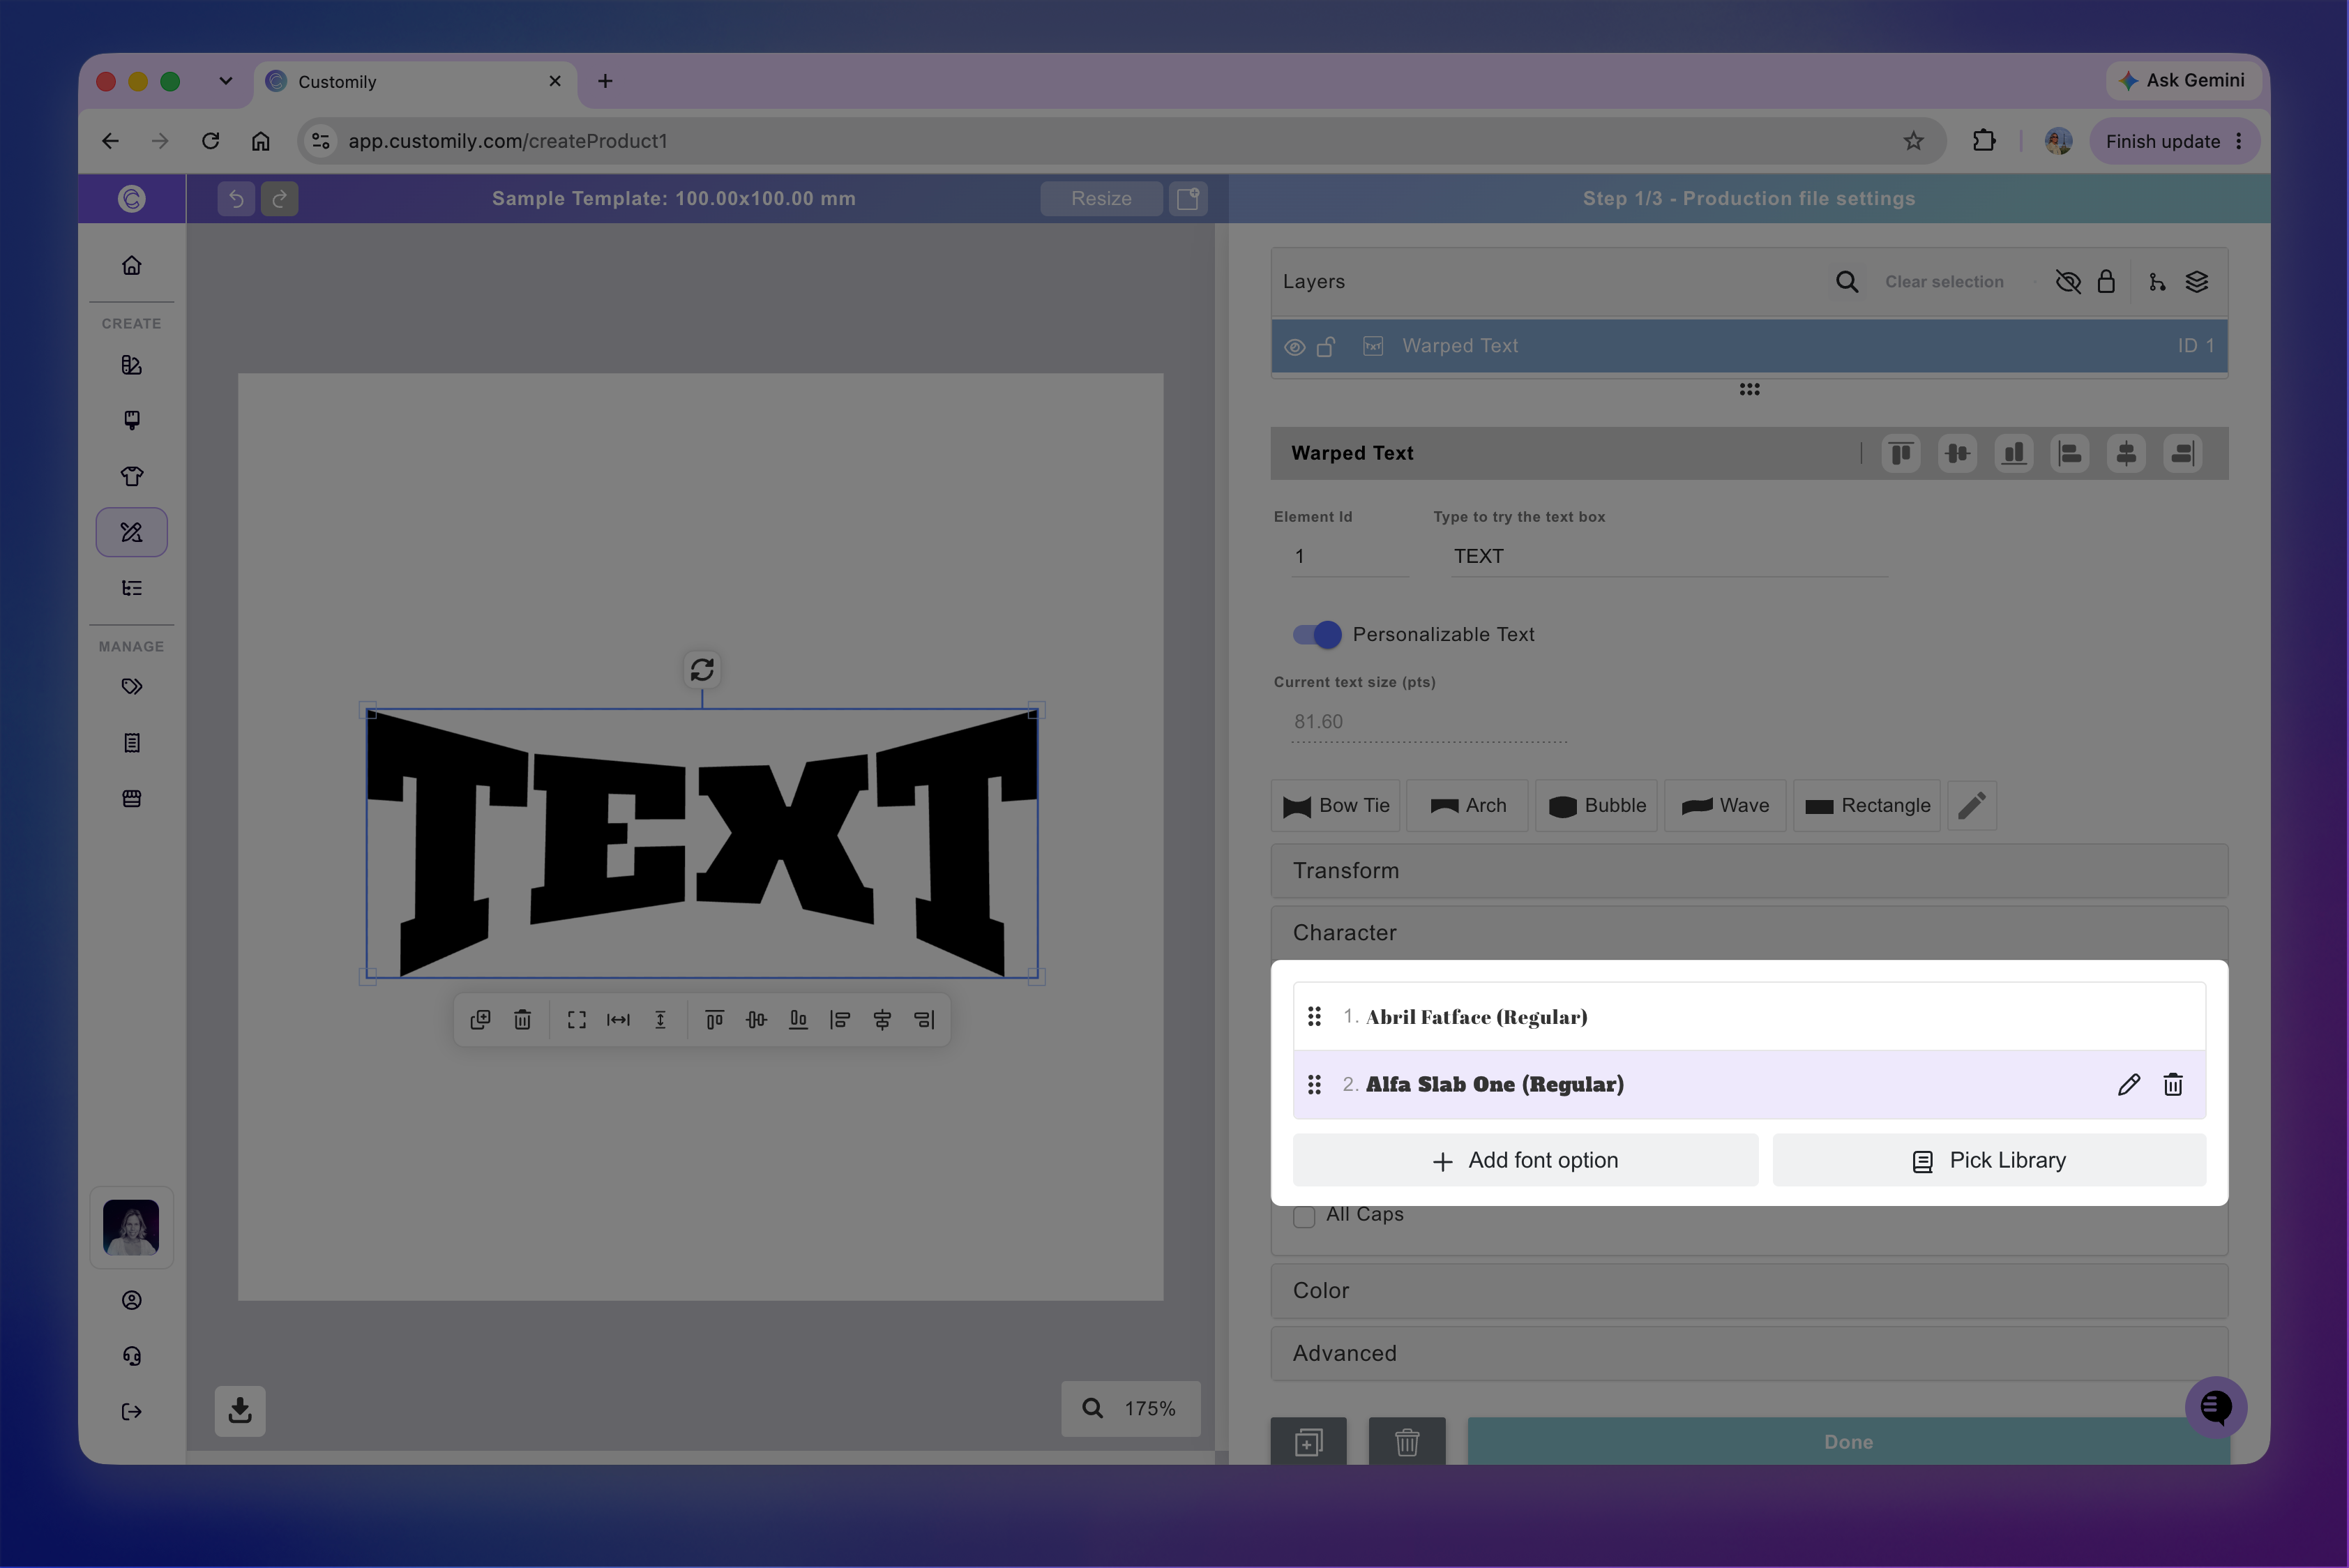Screen dimensions: 2349x1568
Task: Click the hide-all eye icon in the Layers header
Action: coord(2068,282)
